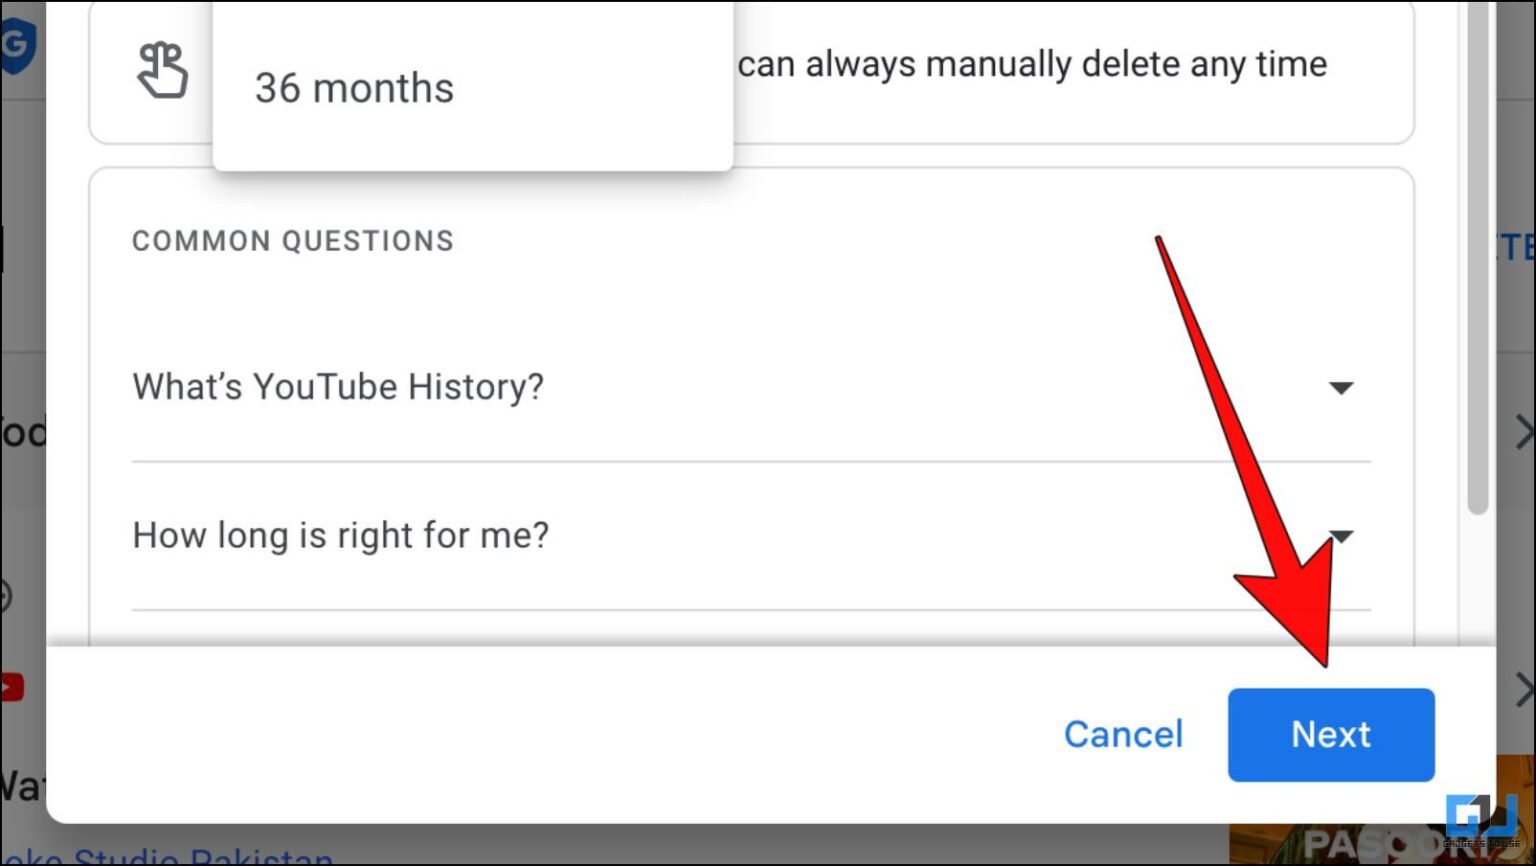Click the partially visible blue DELETE text on right
Screen dimensions: 1536x866
(x=1523, y=243)
